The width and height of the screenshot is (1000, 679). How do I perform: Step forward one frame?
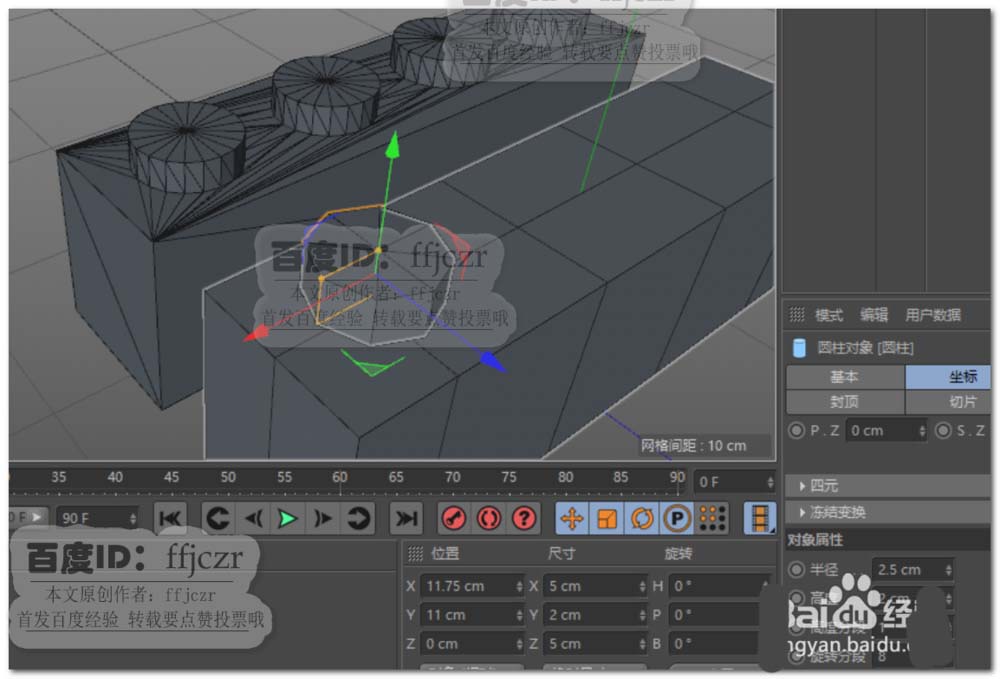323,518
